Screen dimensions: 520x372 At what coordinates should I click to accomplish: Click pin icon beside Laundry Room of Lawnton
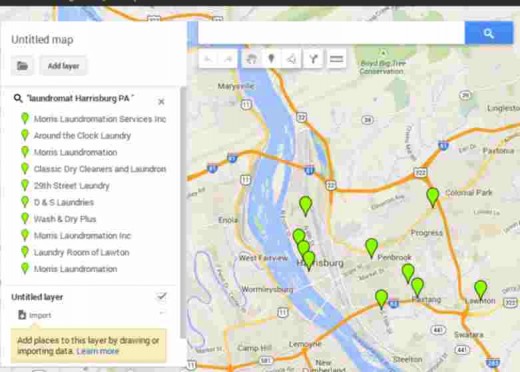(x=25, y=251)
